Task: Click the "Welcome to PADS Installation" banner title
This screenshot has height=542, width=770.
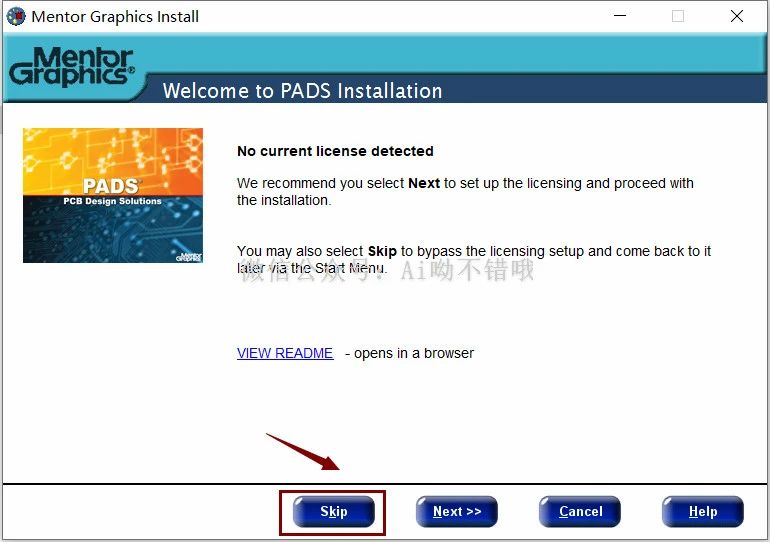Action: (x=302, y=91)
